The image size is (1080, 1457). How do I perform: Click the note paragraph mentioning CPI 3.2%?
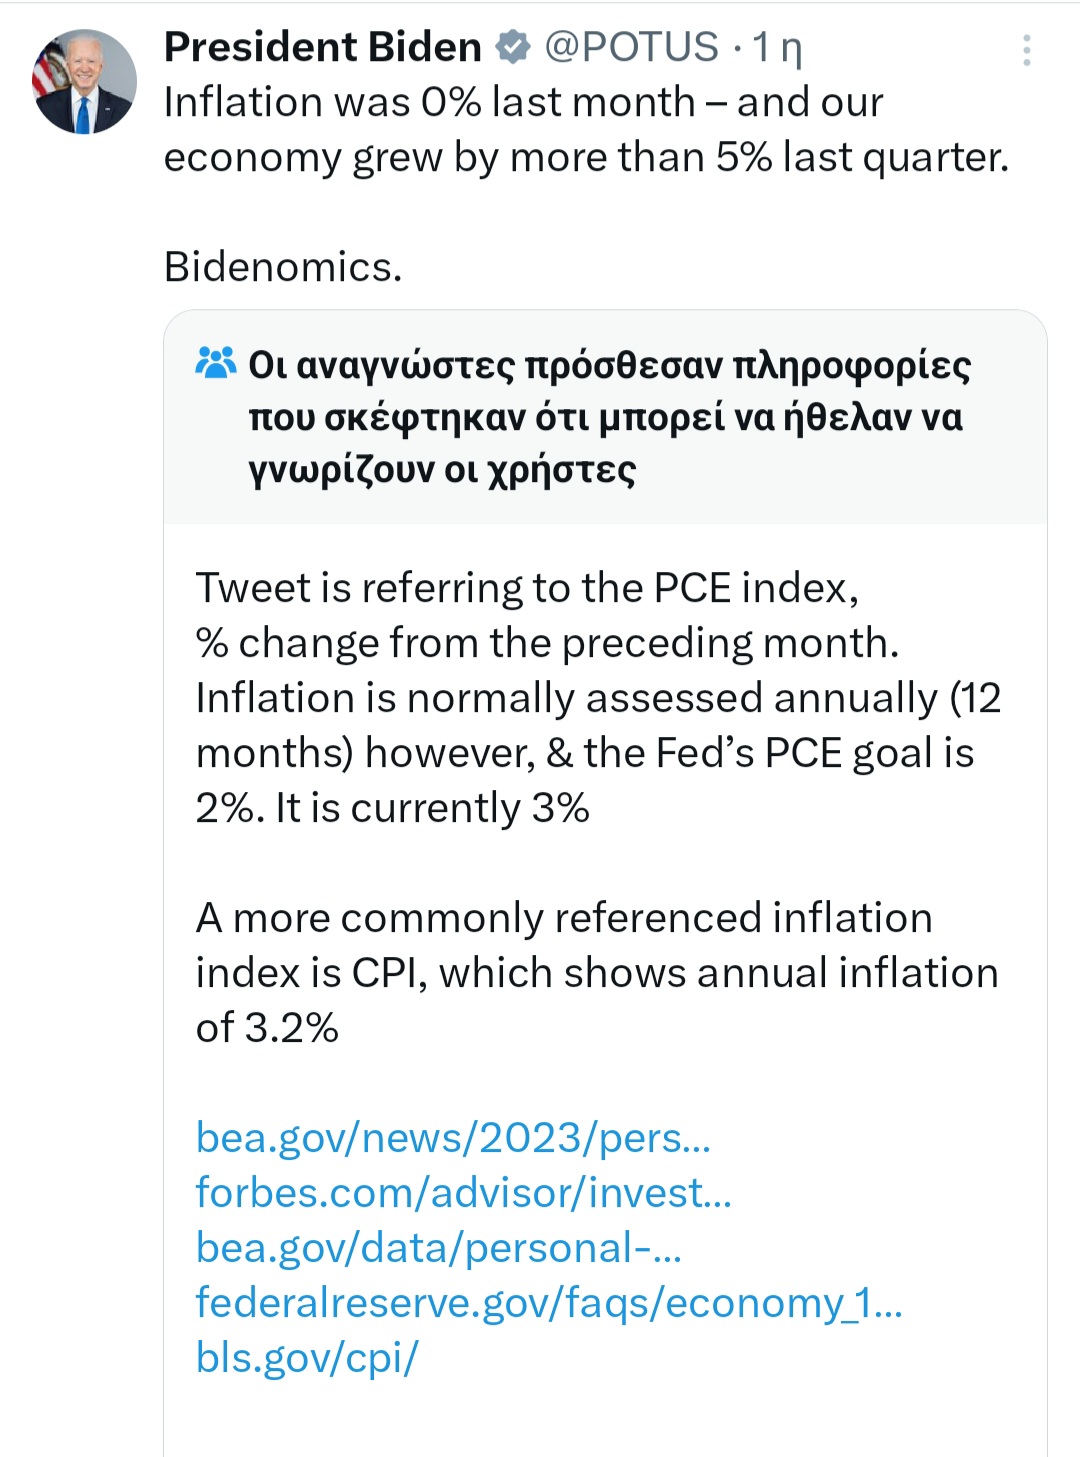(596, 972)
